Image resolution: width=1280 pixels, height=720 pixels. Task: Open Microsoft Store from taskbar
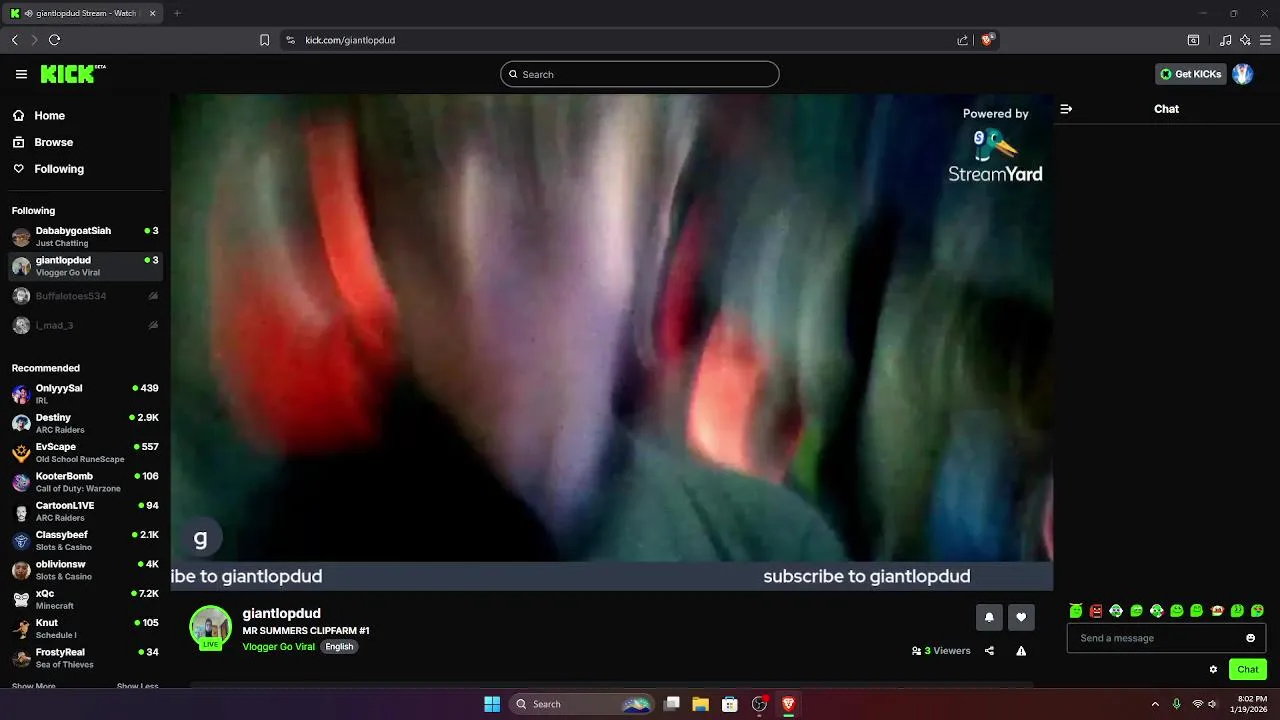[730, 704]
